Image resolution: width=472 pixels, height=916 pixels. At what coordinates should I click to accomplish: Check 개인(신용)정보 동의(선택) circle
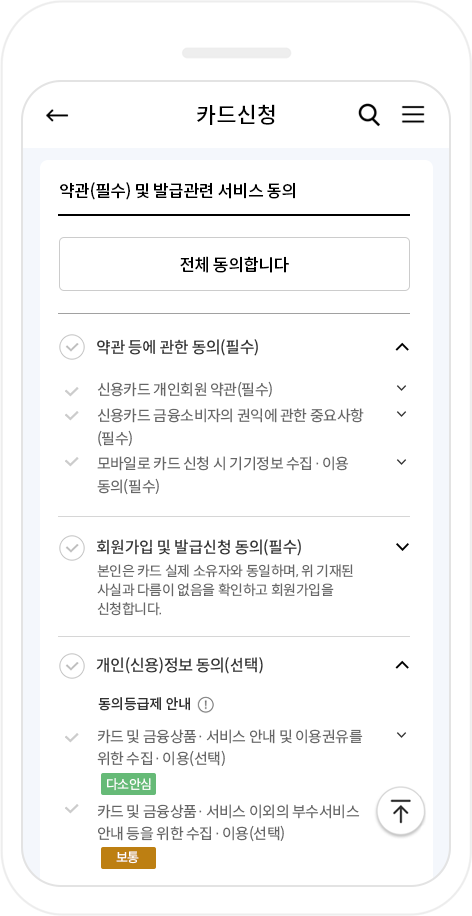click(x=72, y=665)
